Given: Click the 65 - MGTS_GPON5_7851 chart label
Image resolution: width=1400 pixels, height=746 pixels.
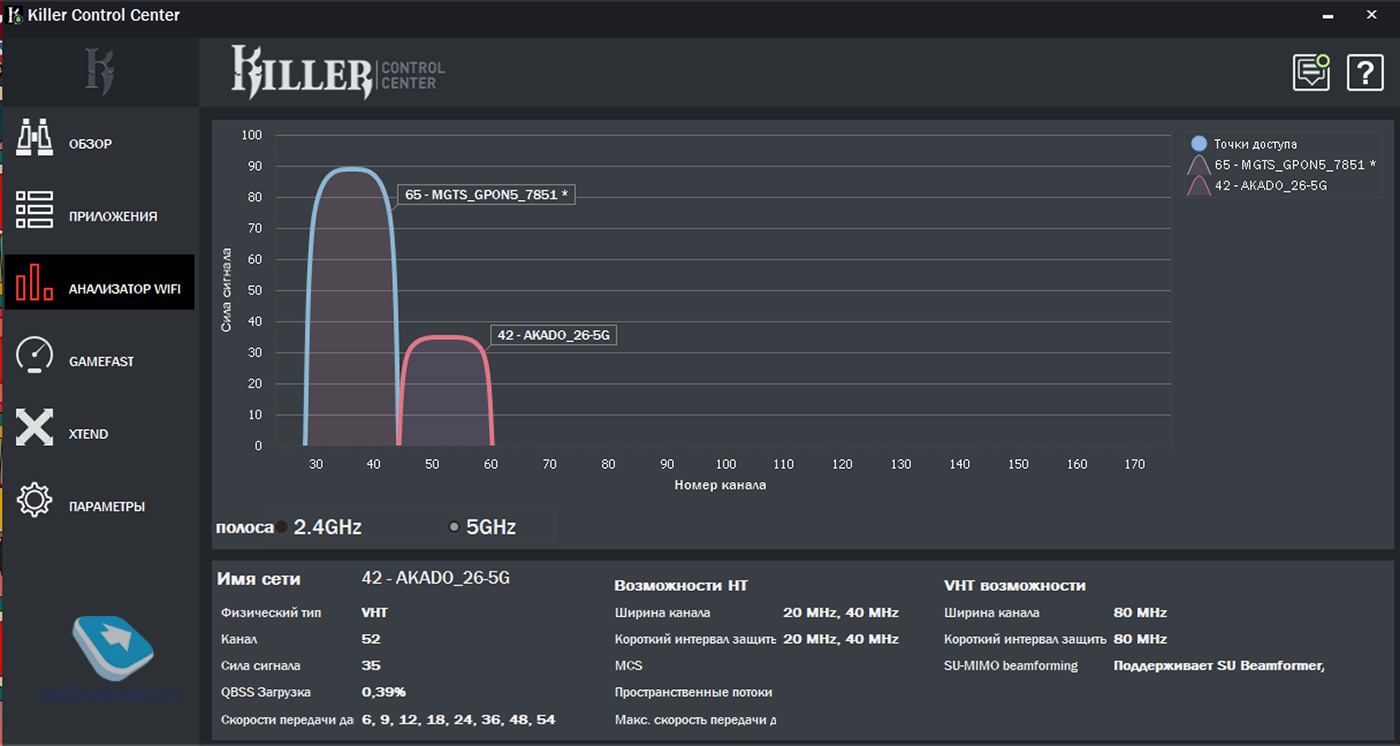Looking at the screenshot, I should point(486,196).
